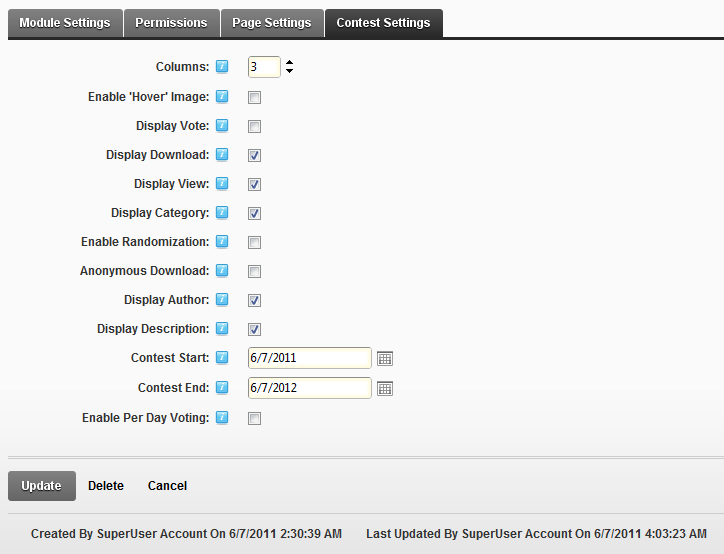Open the Permissions tab
724x554 pixels.
171,23
